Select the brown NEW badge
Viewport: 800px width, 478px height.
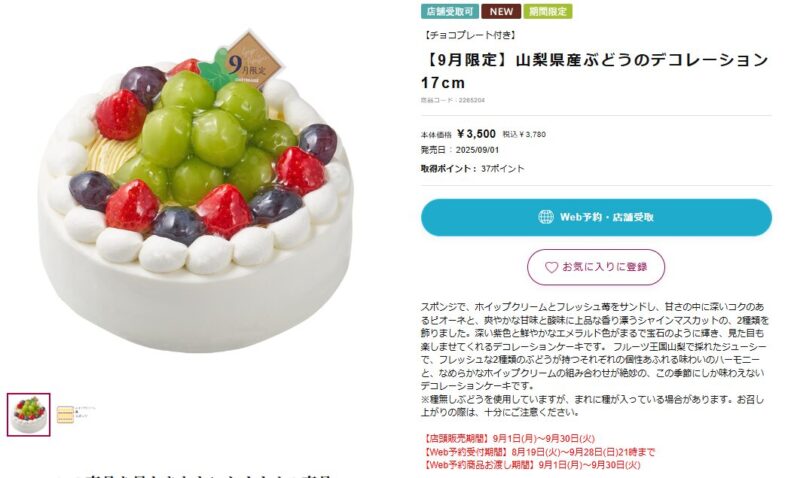pyautogui.click(x=501, y=11)
